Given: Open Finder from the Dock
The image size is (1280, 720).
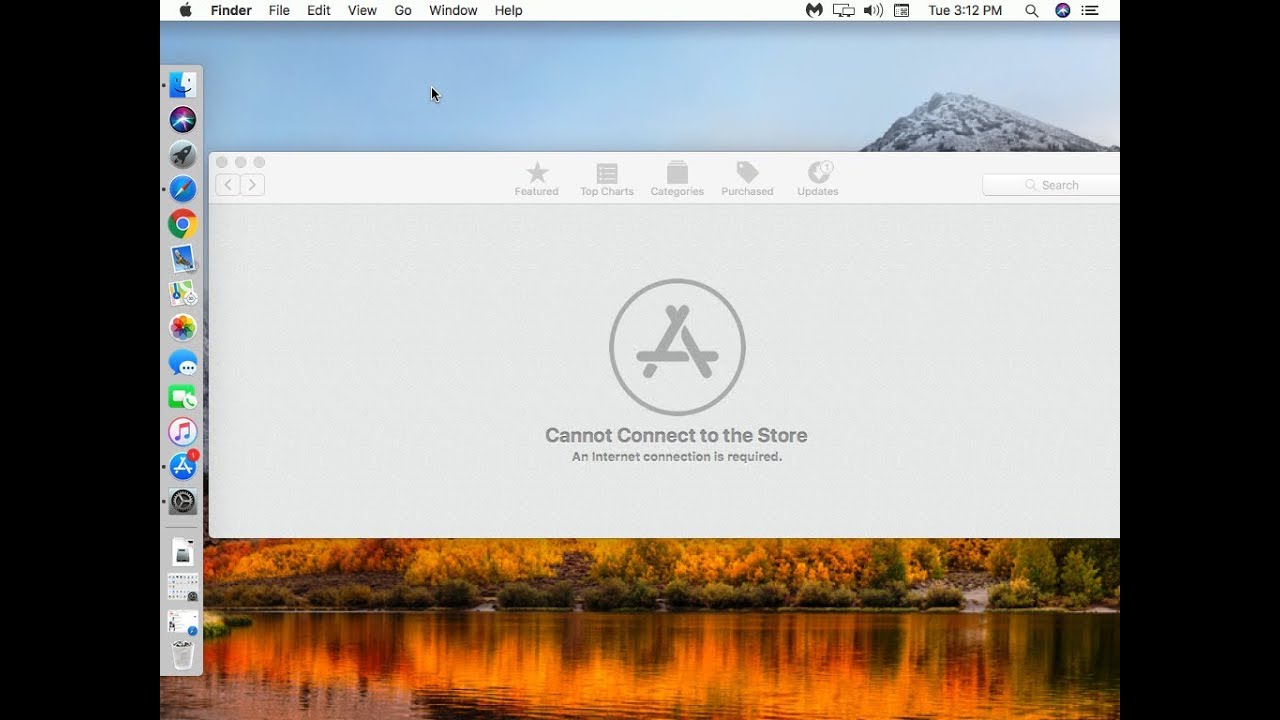Looking at the screenshot, I should (182, 85).
